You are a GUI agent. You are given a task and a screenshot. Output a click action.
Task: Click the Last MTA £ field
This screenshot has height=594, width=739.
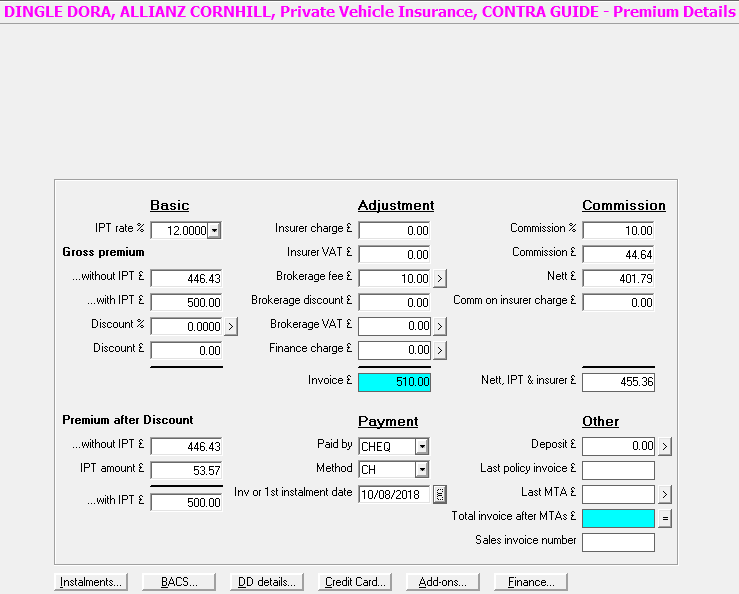point(618,494)
